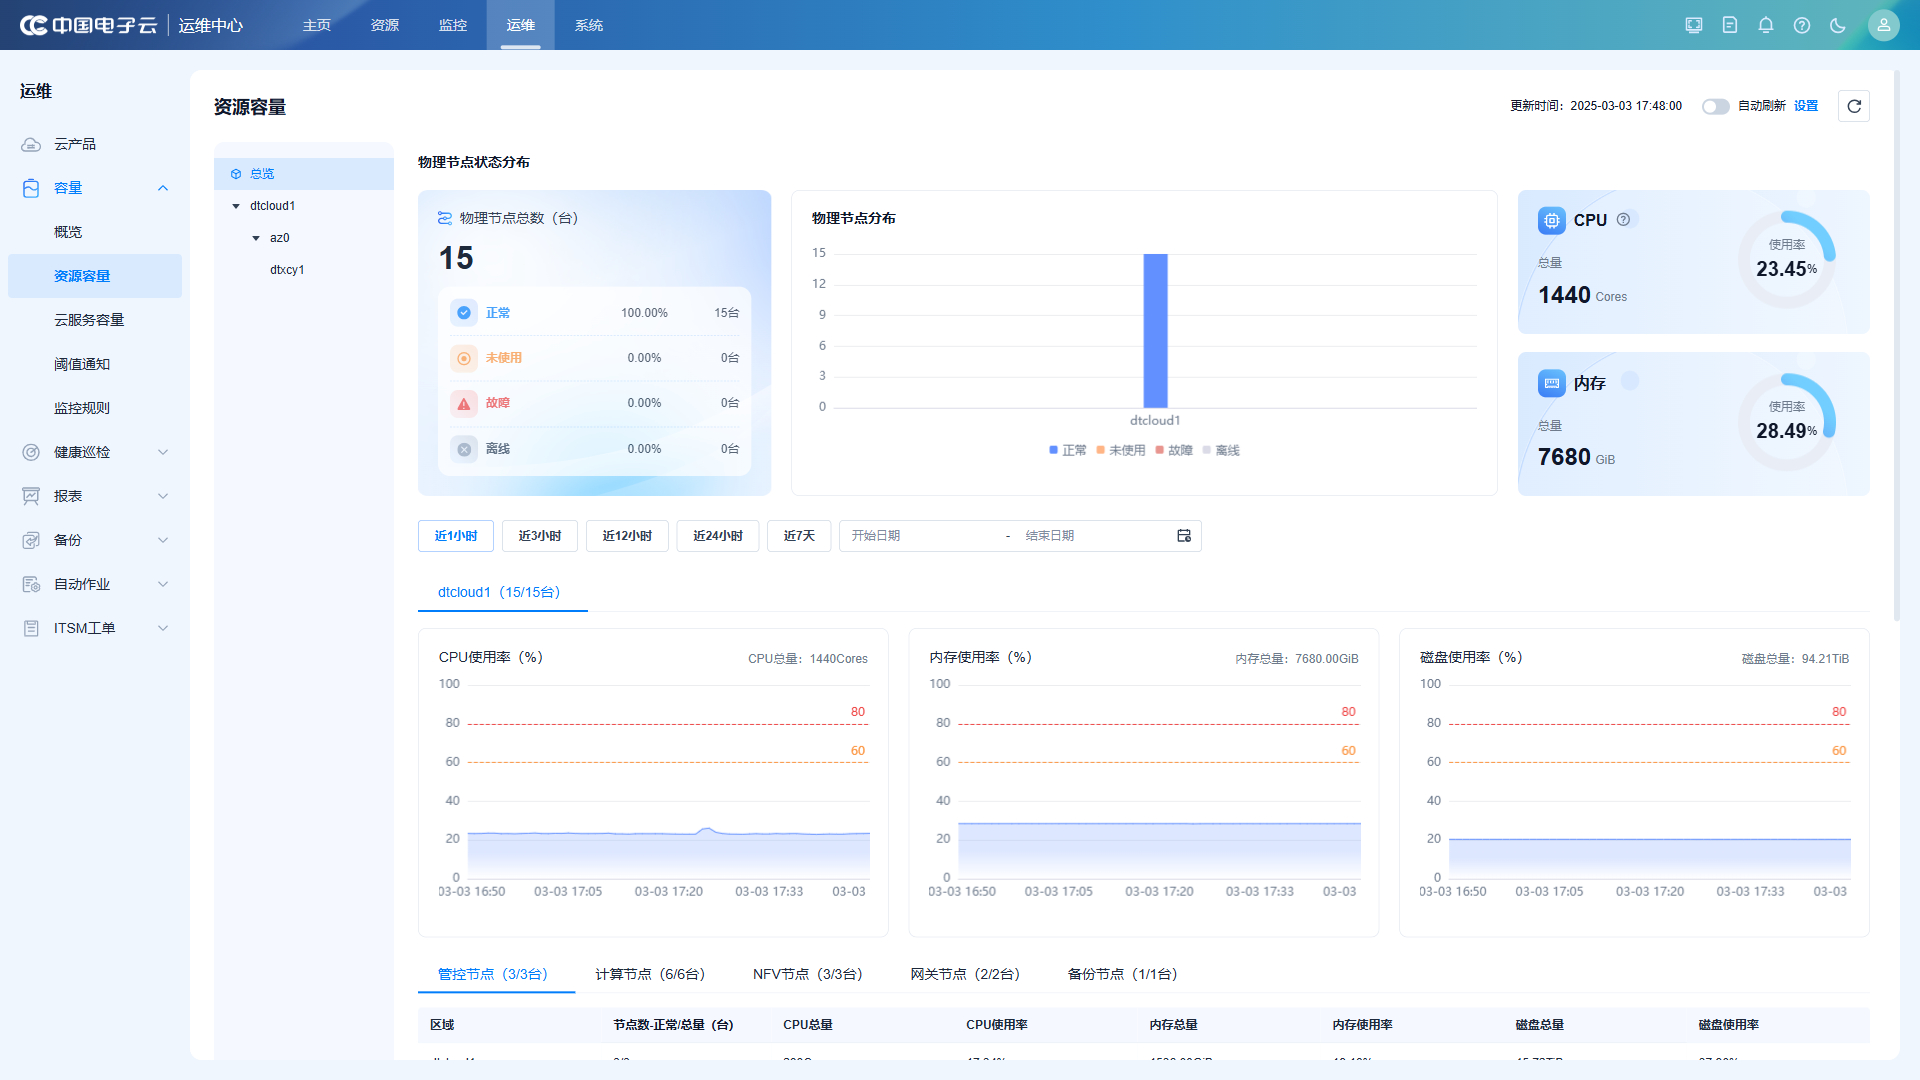Click the screen monitor icon in header
Viewport: 1920px width, 1080px height.
click(x=1694, y=25)
